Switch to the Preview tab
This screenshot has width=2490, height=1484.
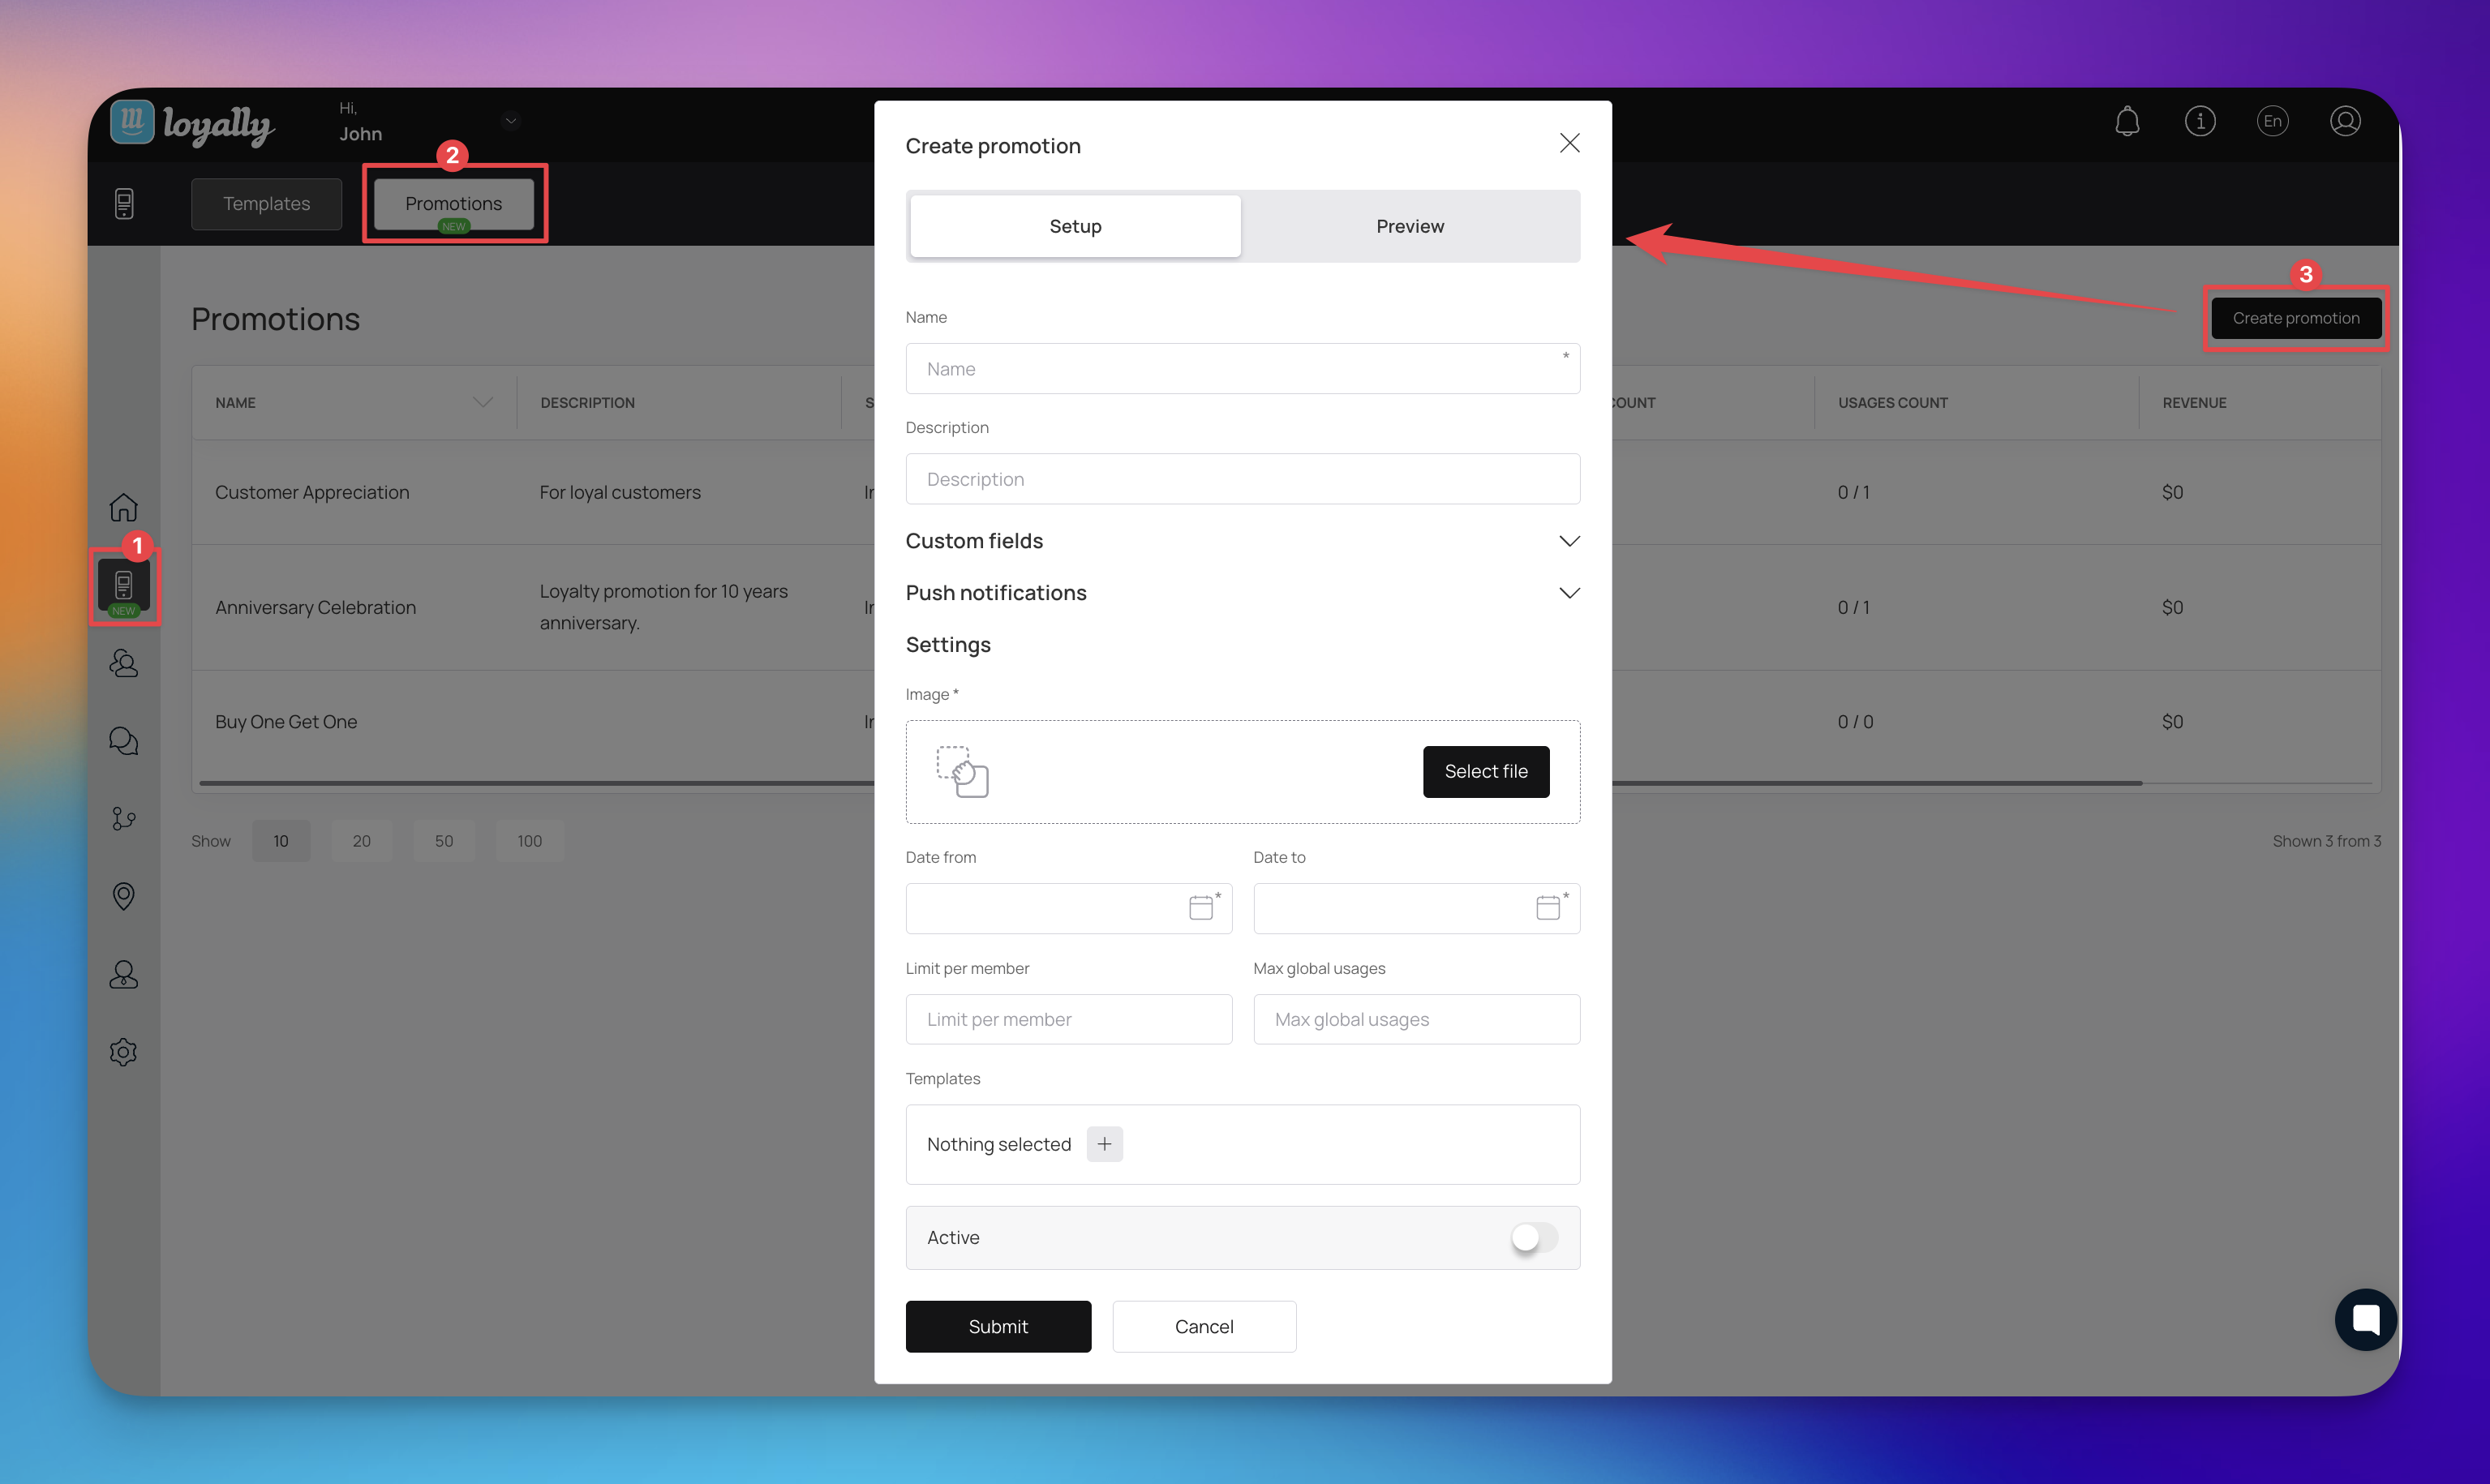pyautogui.click(x=1409, y=226)
